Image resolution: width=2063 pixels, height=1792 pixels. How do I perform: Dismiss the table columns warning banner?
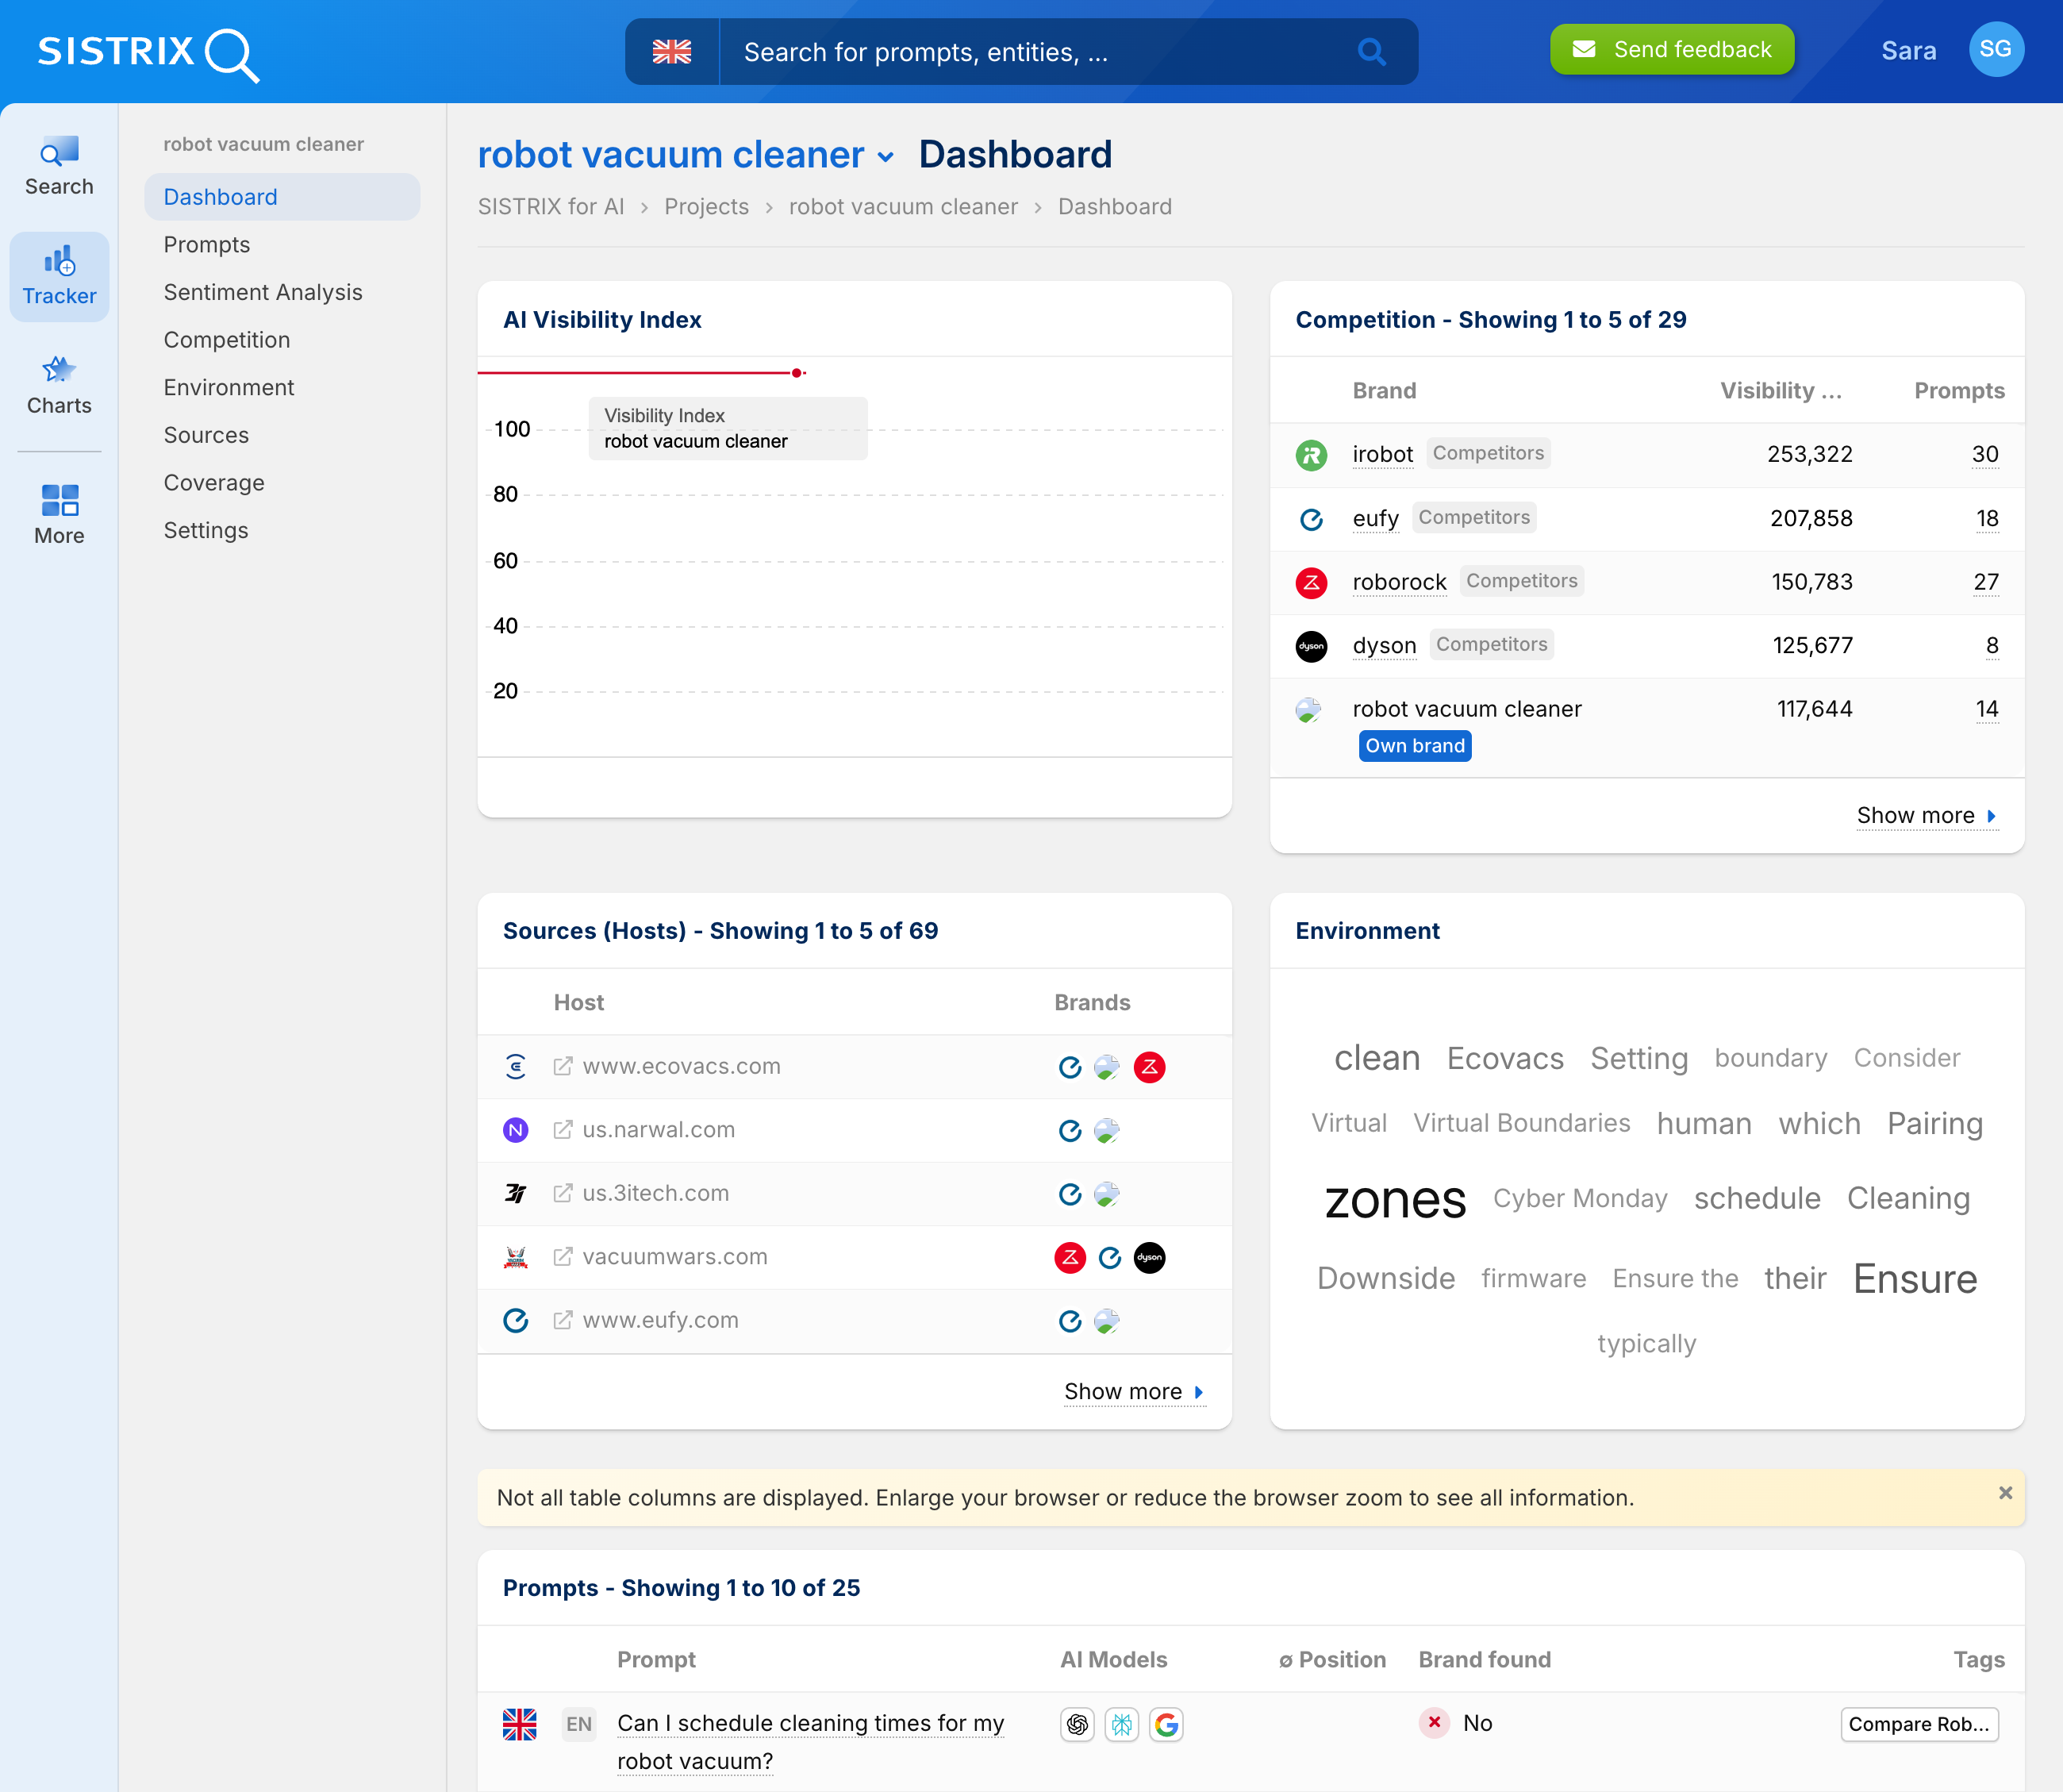(2005, 1493)
